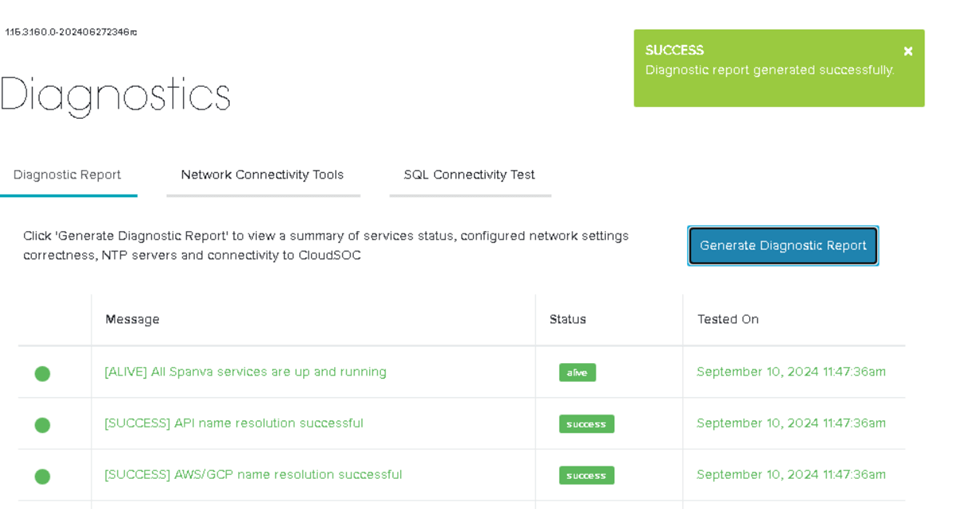The image size is (975, 509).
Task: Click green status dot for Spanva services row
Action: (x=42, y=374)
